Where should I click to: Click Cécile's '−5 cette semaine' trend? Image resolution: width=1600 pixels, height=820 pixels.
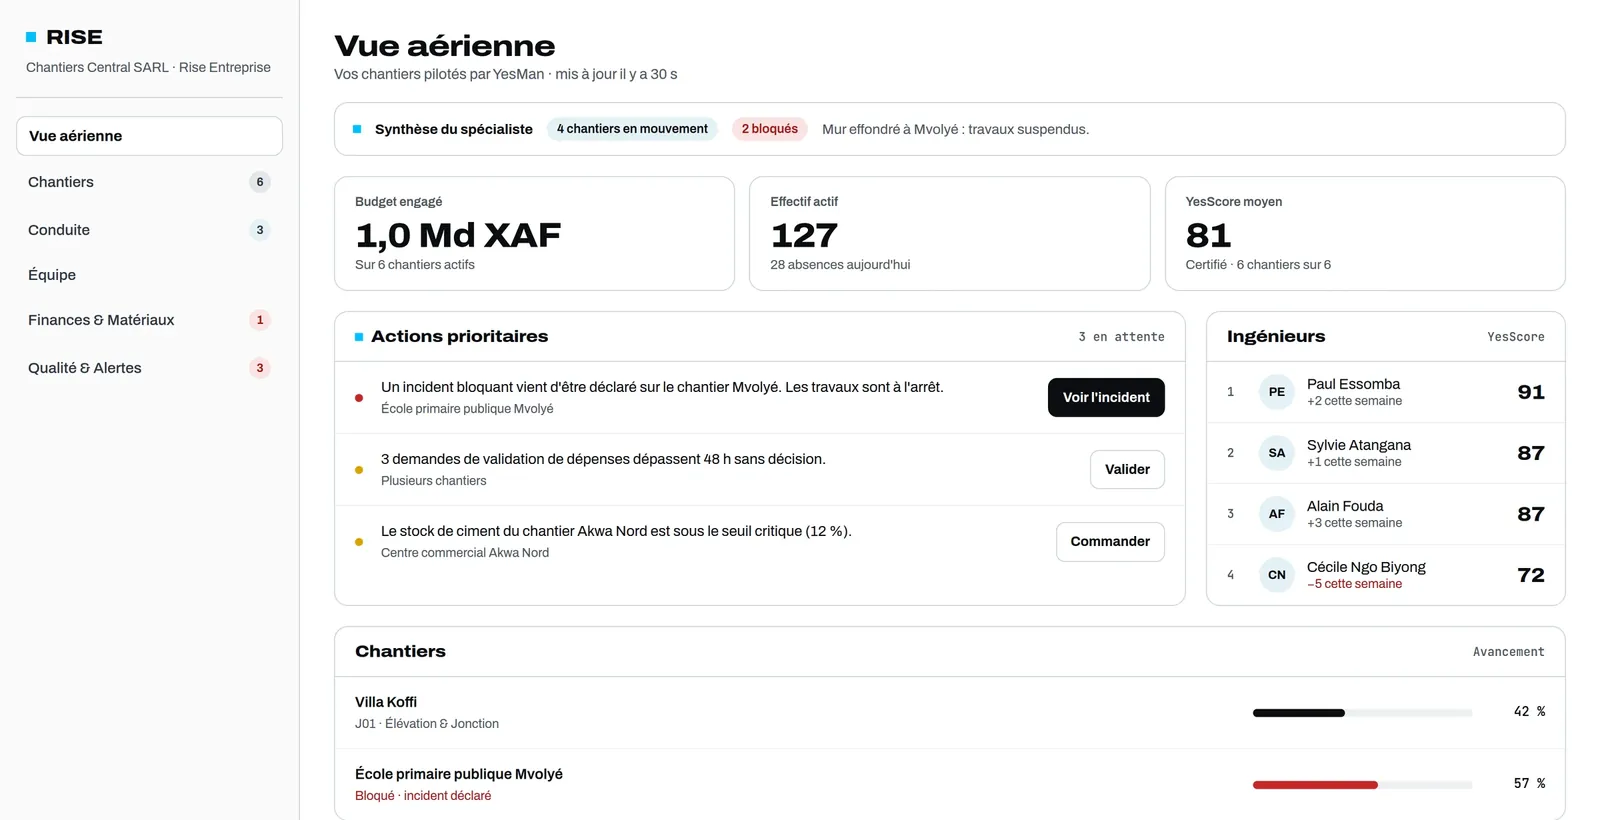coord(1354,584)
